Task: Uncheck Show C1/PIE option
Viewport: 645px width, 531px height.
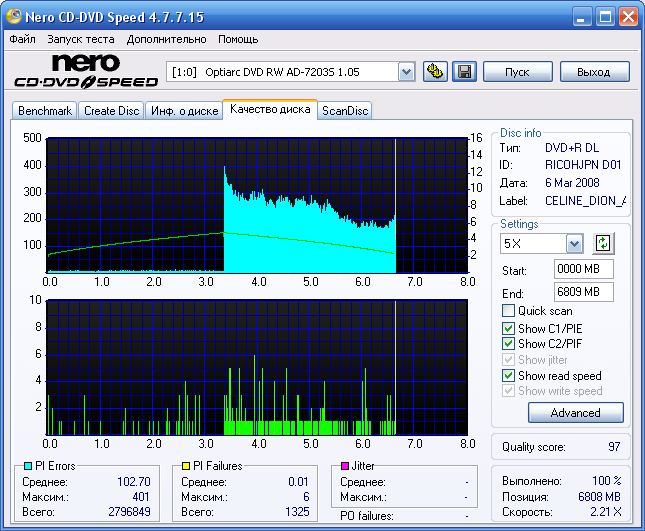Action: (x=509, y=328)
